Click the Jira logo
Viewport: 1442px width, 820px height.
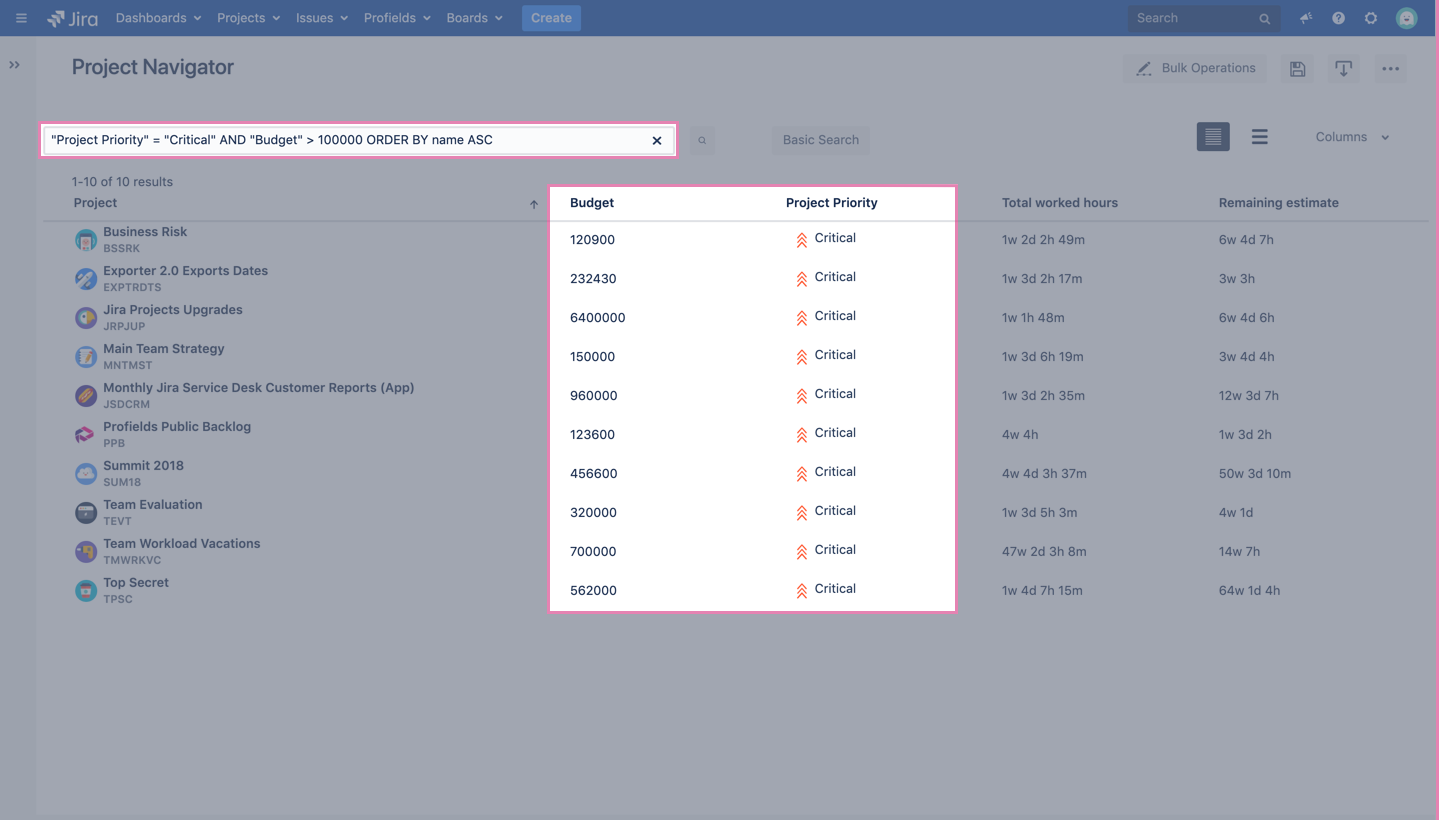click(x=71, y=17)
